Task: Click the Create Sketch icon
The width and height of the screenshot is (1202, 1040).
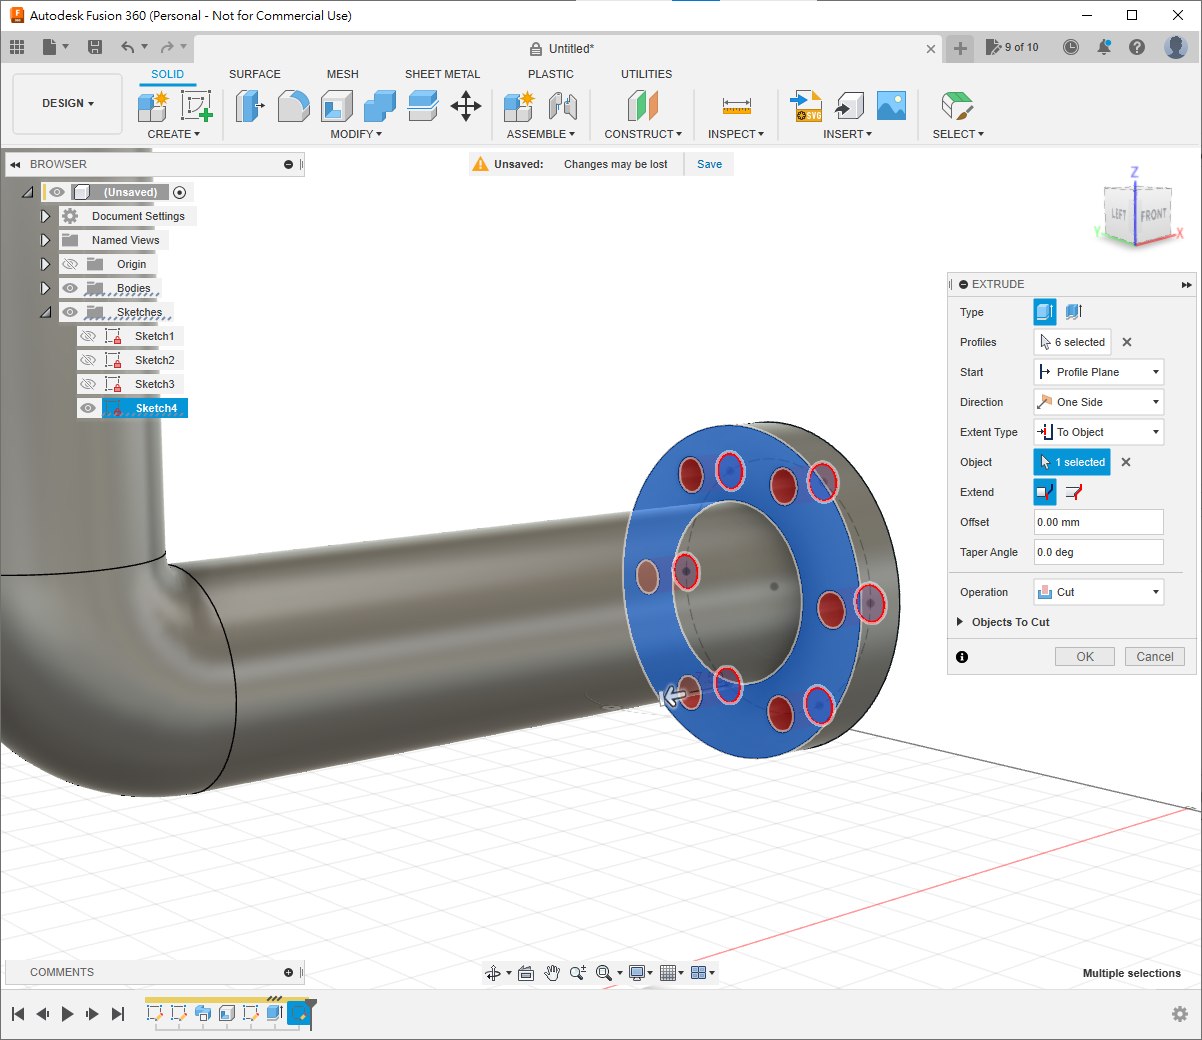Action: tap(196, 105)
